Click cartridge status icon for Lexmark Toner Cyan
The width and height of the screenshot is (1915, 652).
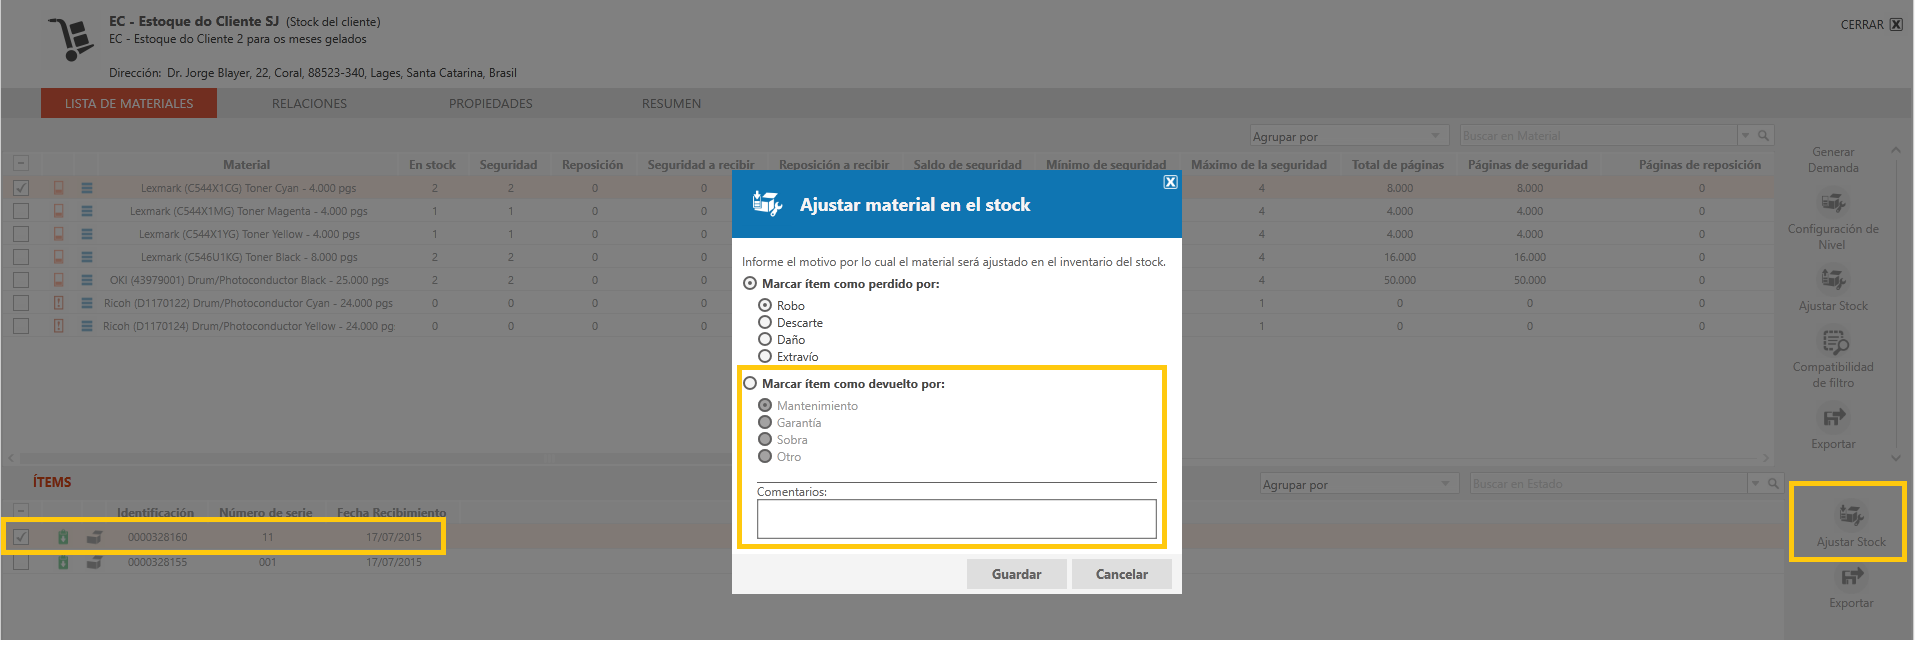[x=59, y=188]
